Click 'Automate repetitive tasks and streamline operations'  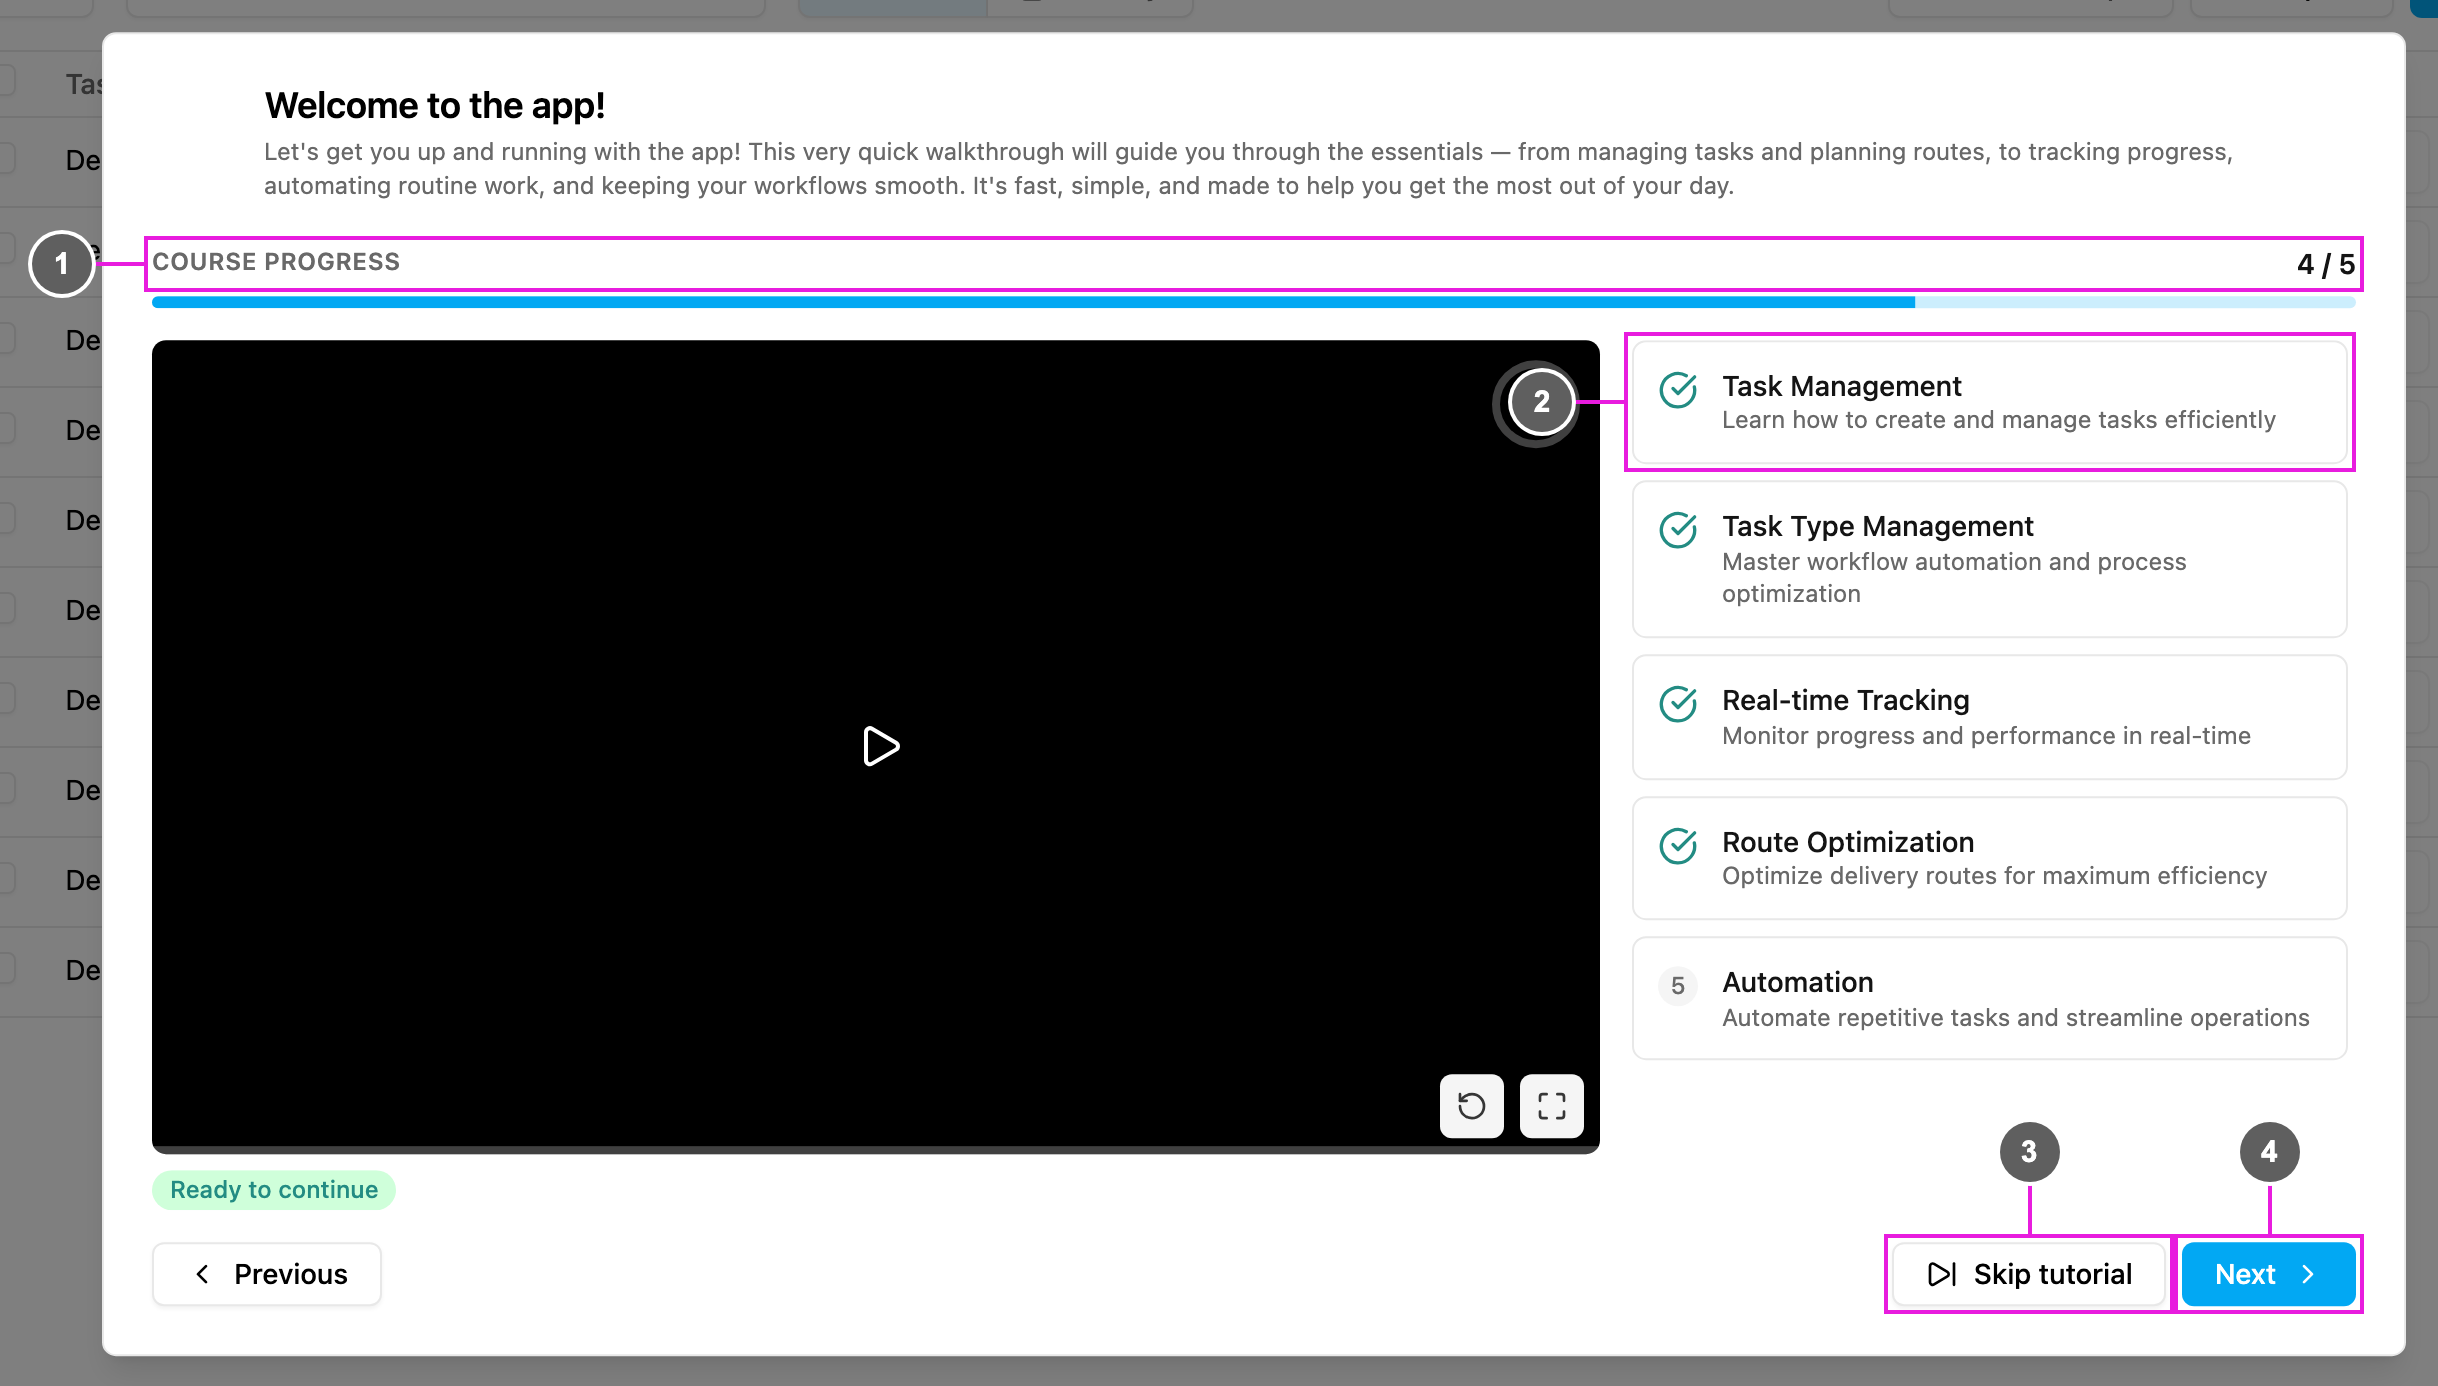pos(2016,1018)
